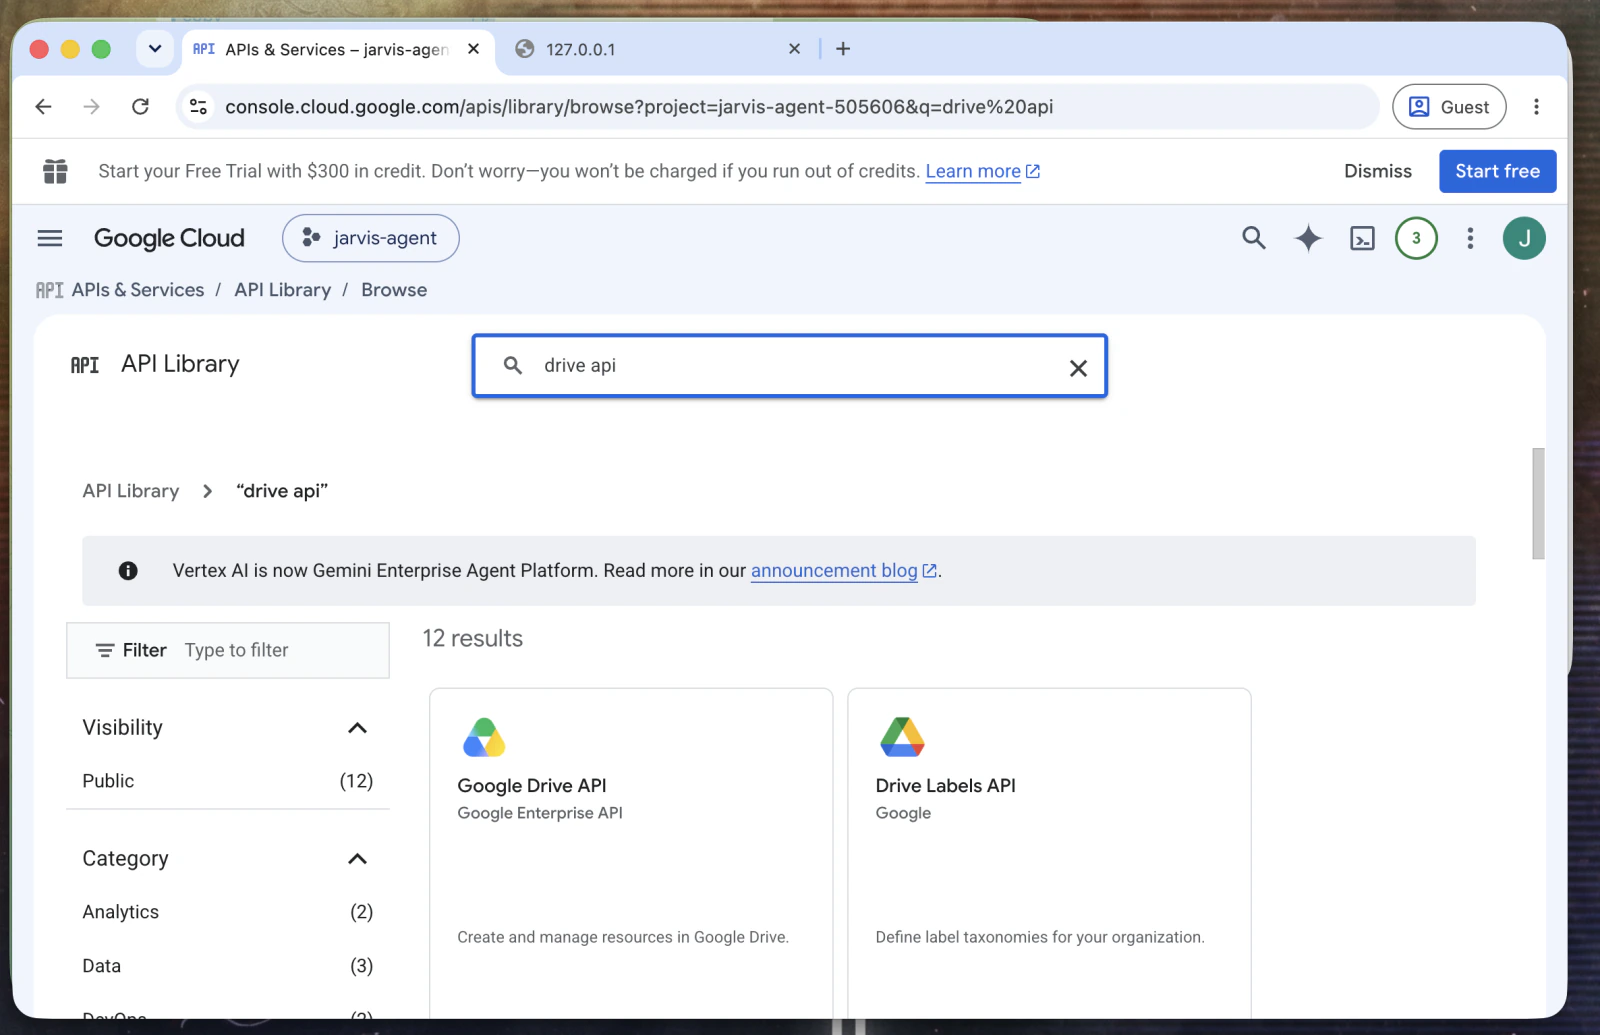Screen dimensions: 1600x1035
Task: Open the tab search dropdown
Action: point(155,49)
